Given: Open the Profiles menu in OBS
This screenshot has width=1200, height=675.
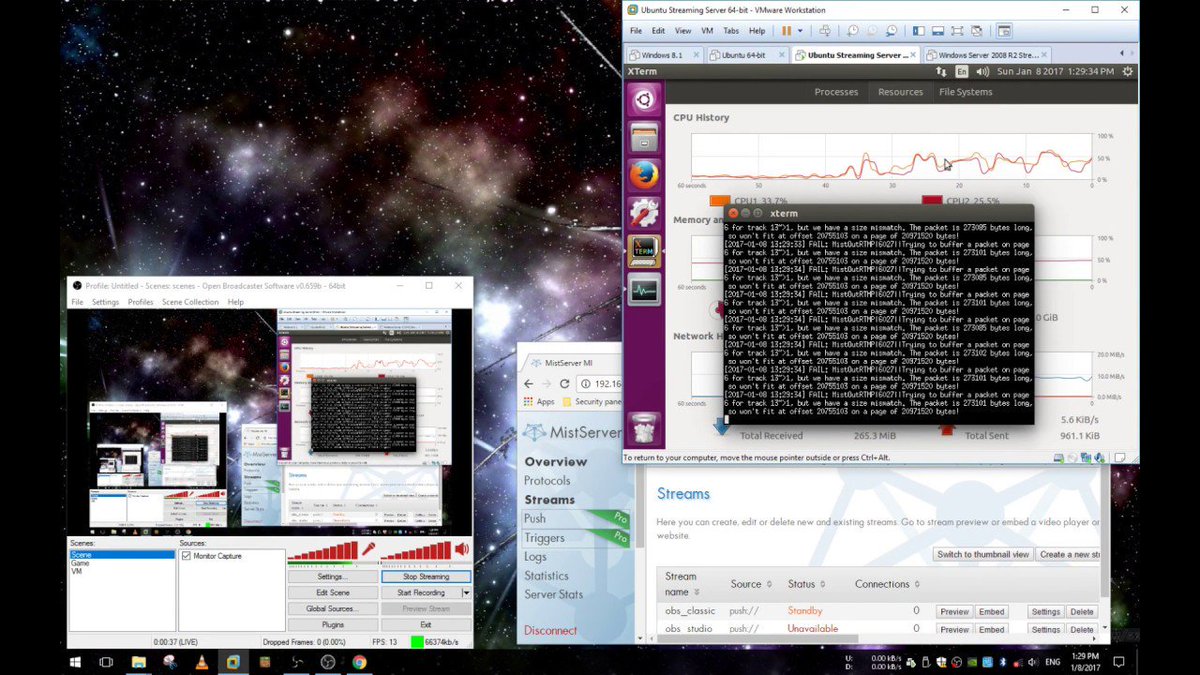Looking at the screenshot, I should (x=140, y=302).
